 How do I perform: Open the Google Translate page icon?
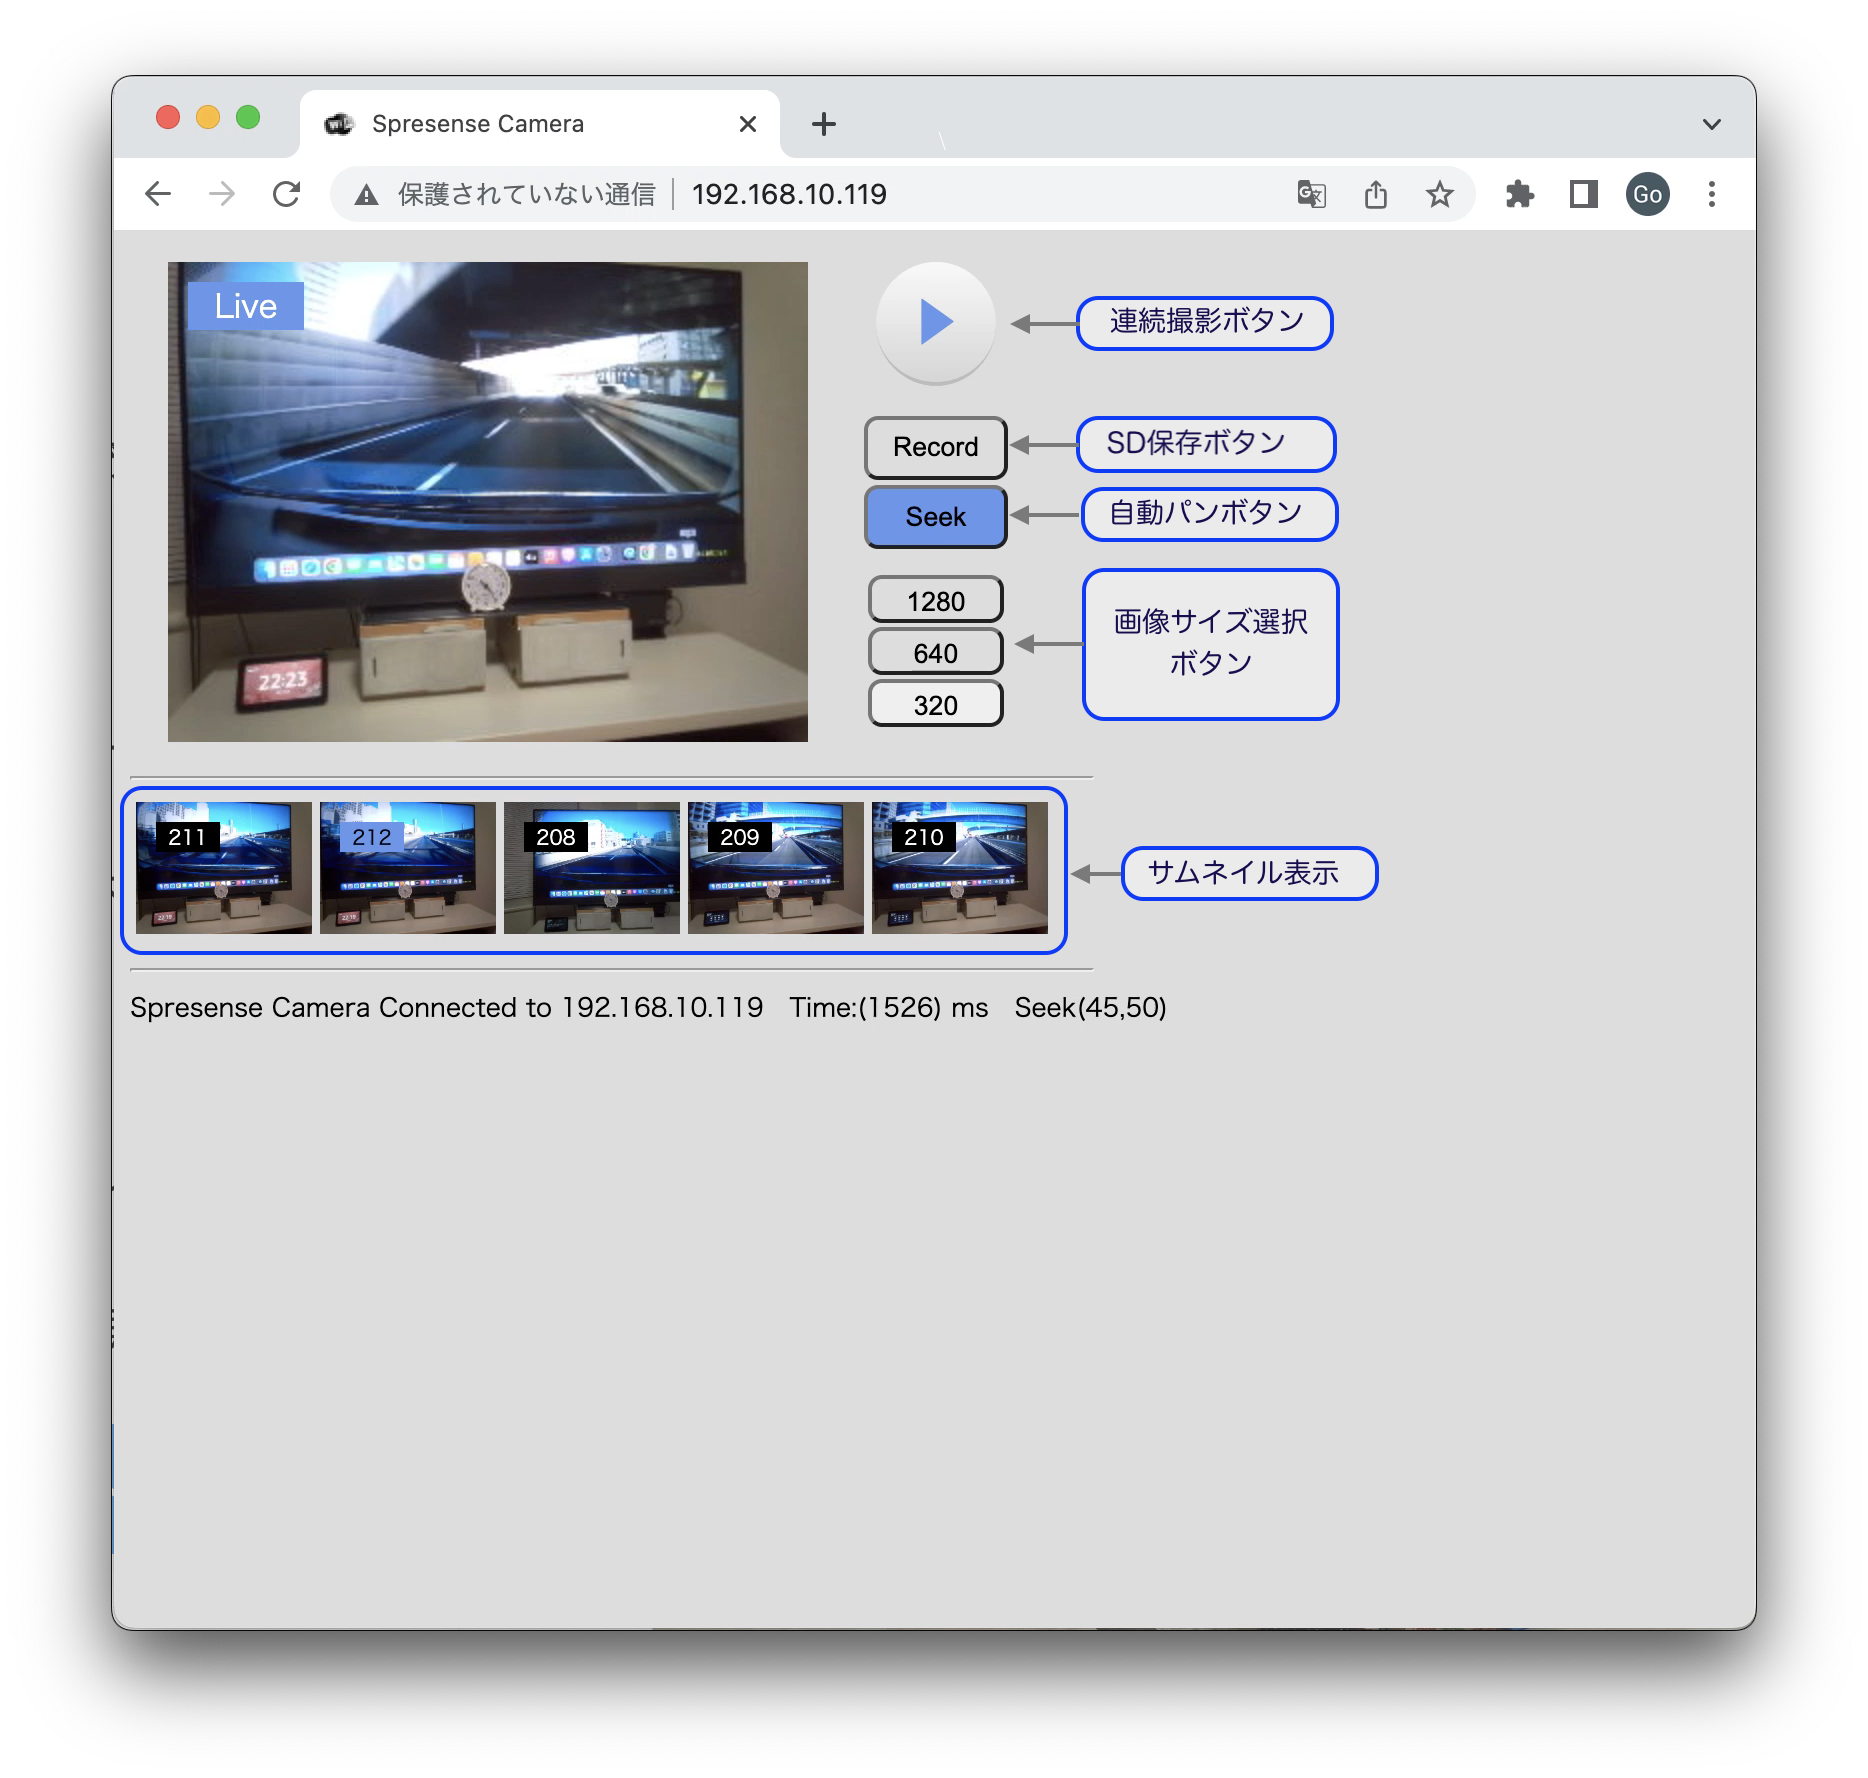click(x=1311, y=194)
